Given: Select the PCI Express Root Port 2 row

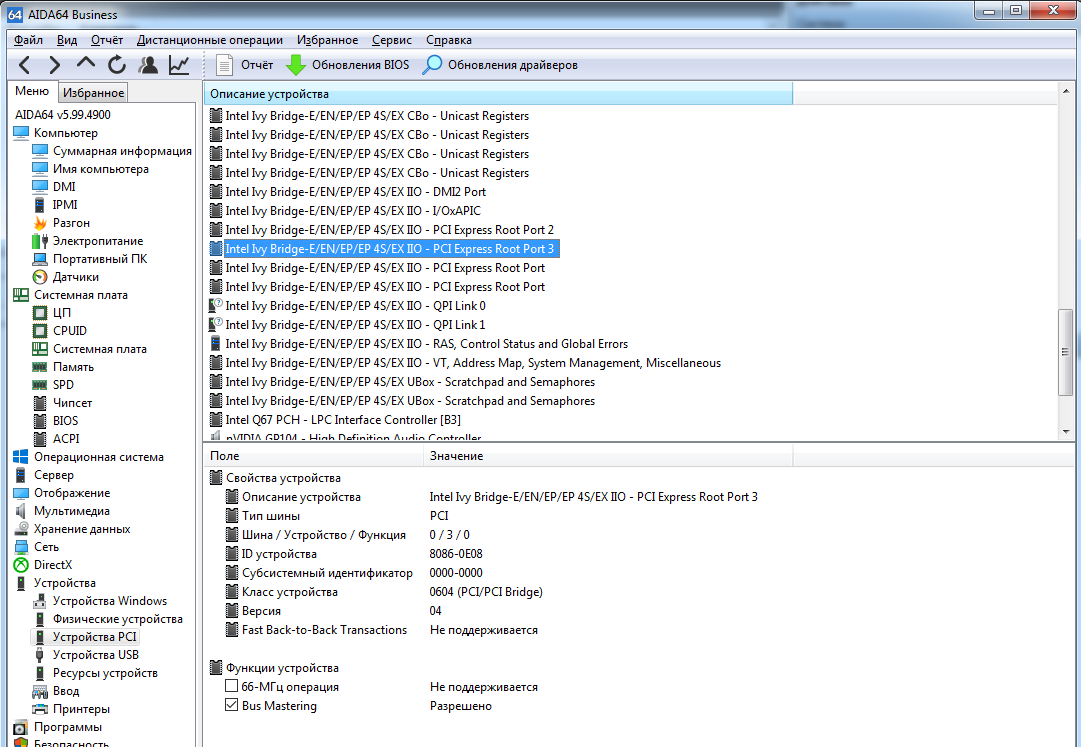Looking at the screenshot, I should 390,229.
